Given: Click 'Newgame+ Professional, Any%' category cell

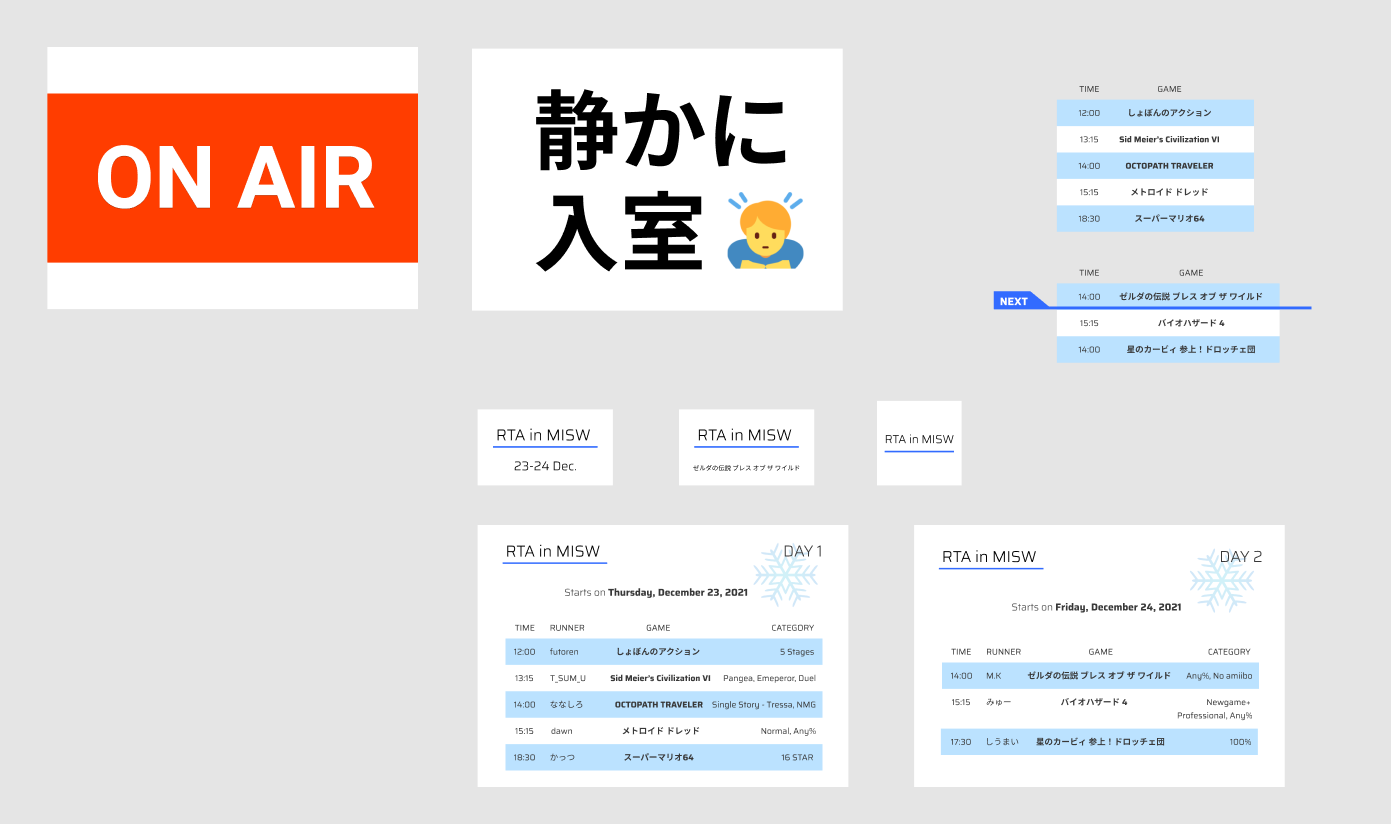Looking at the screenshot, I should point(1214,709).
